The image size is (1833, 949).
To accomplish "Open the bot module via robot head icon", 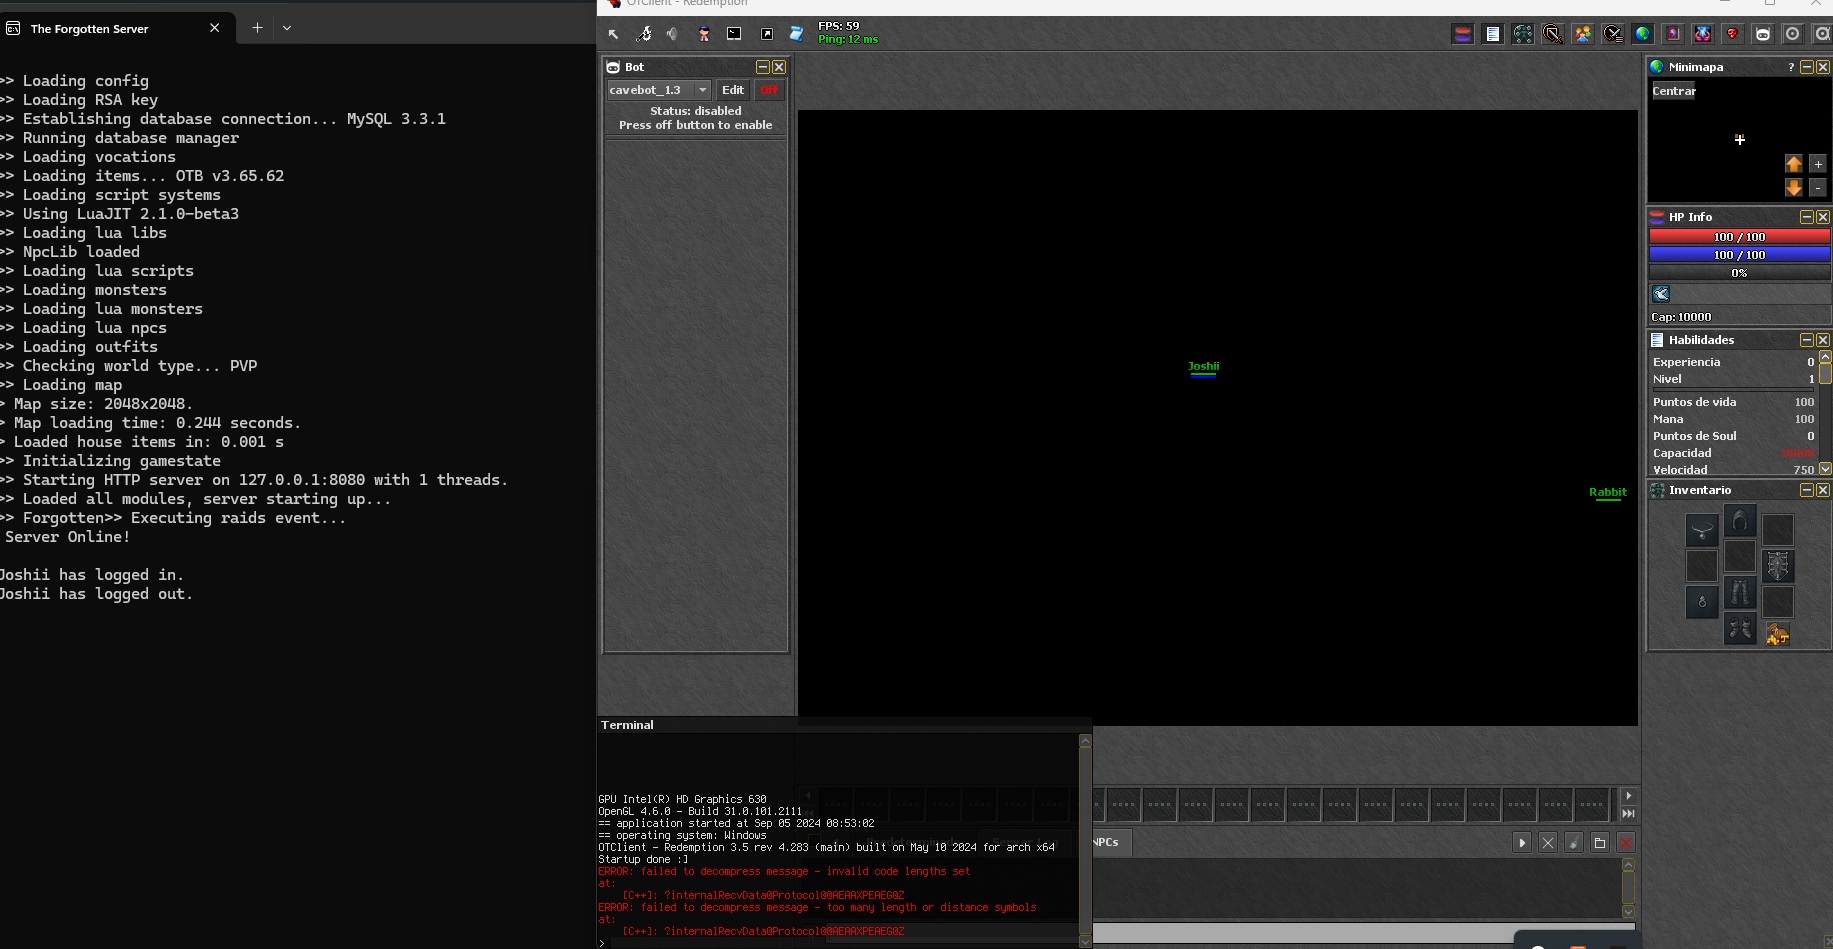I will click(x=1762, y=33).
